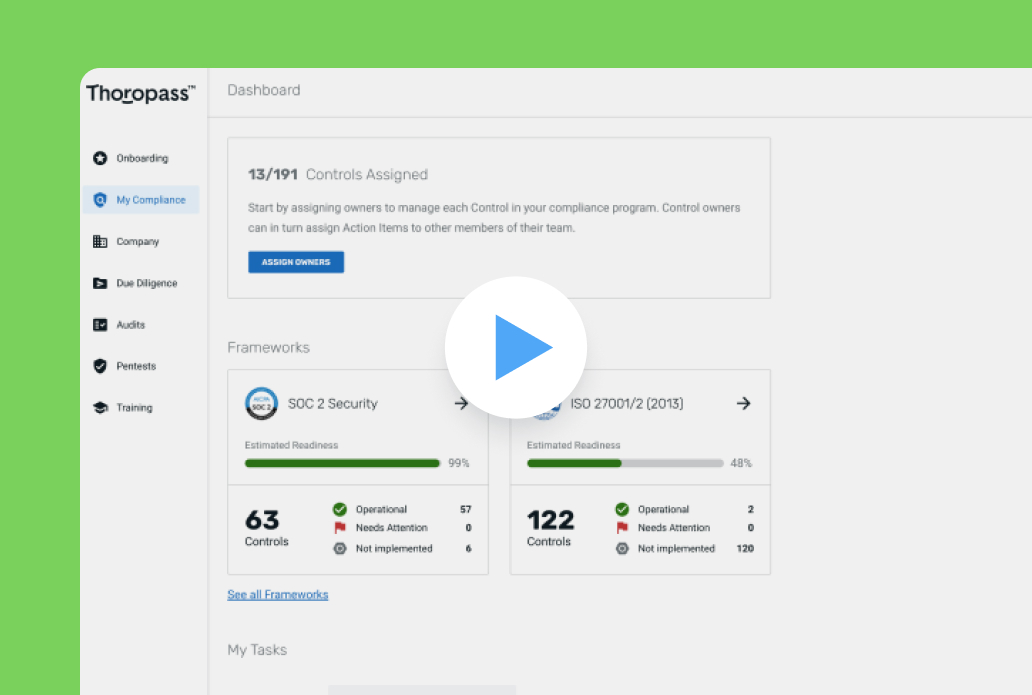Screen dimensions: 1032x695
Task: Go to Onboarding in the sidebar
Action: (142, 158)
